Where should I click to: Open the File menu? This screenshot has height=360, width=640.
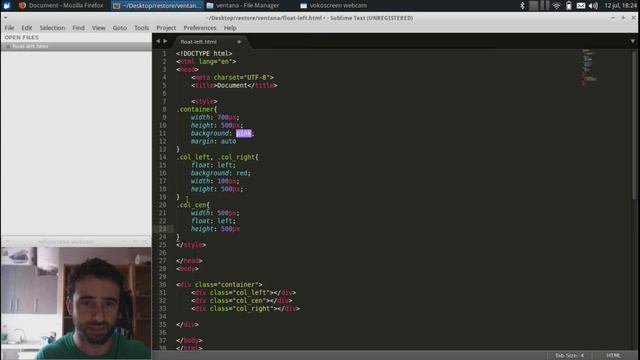(9, 28)
